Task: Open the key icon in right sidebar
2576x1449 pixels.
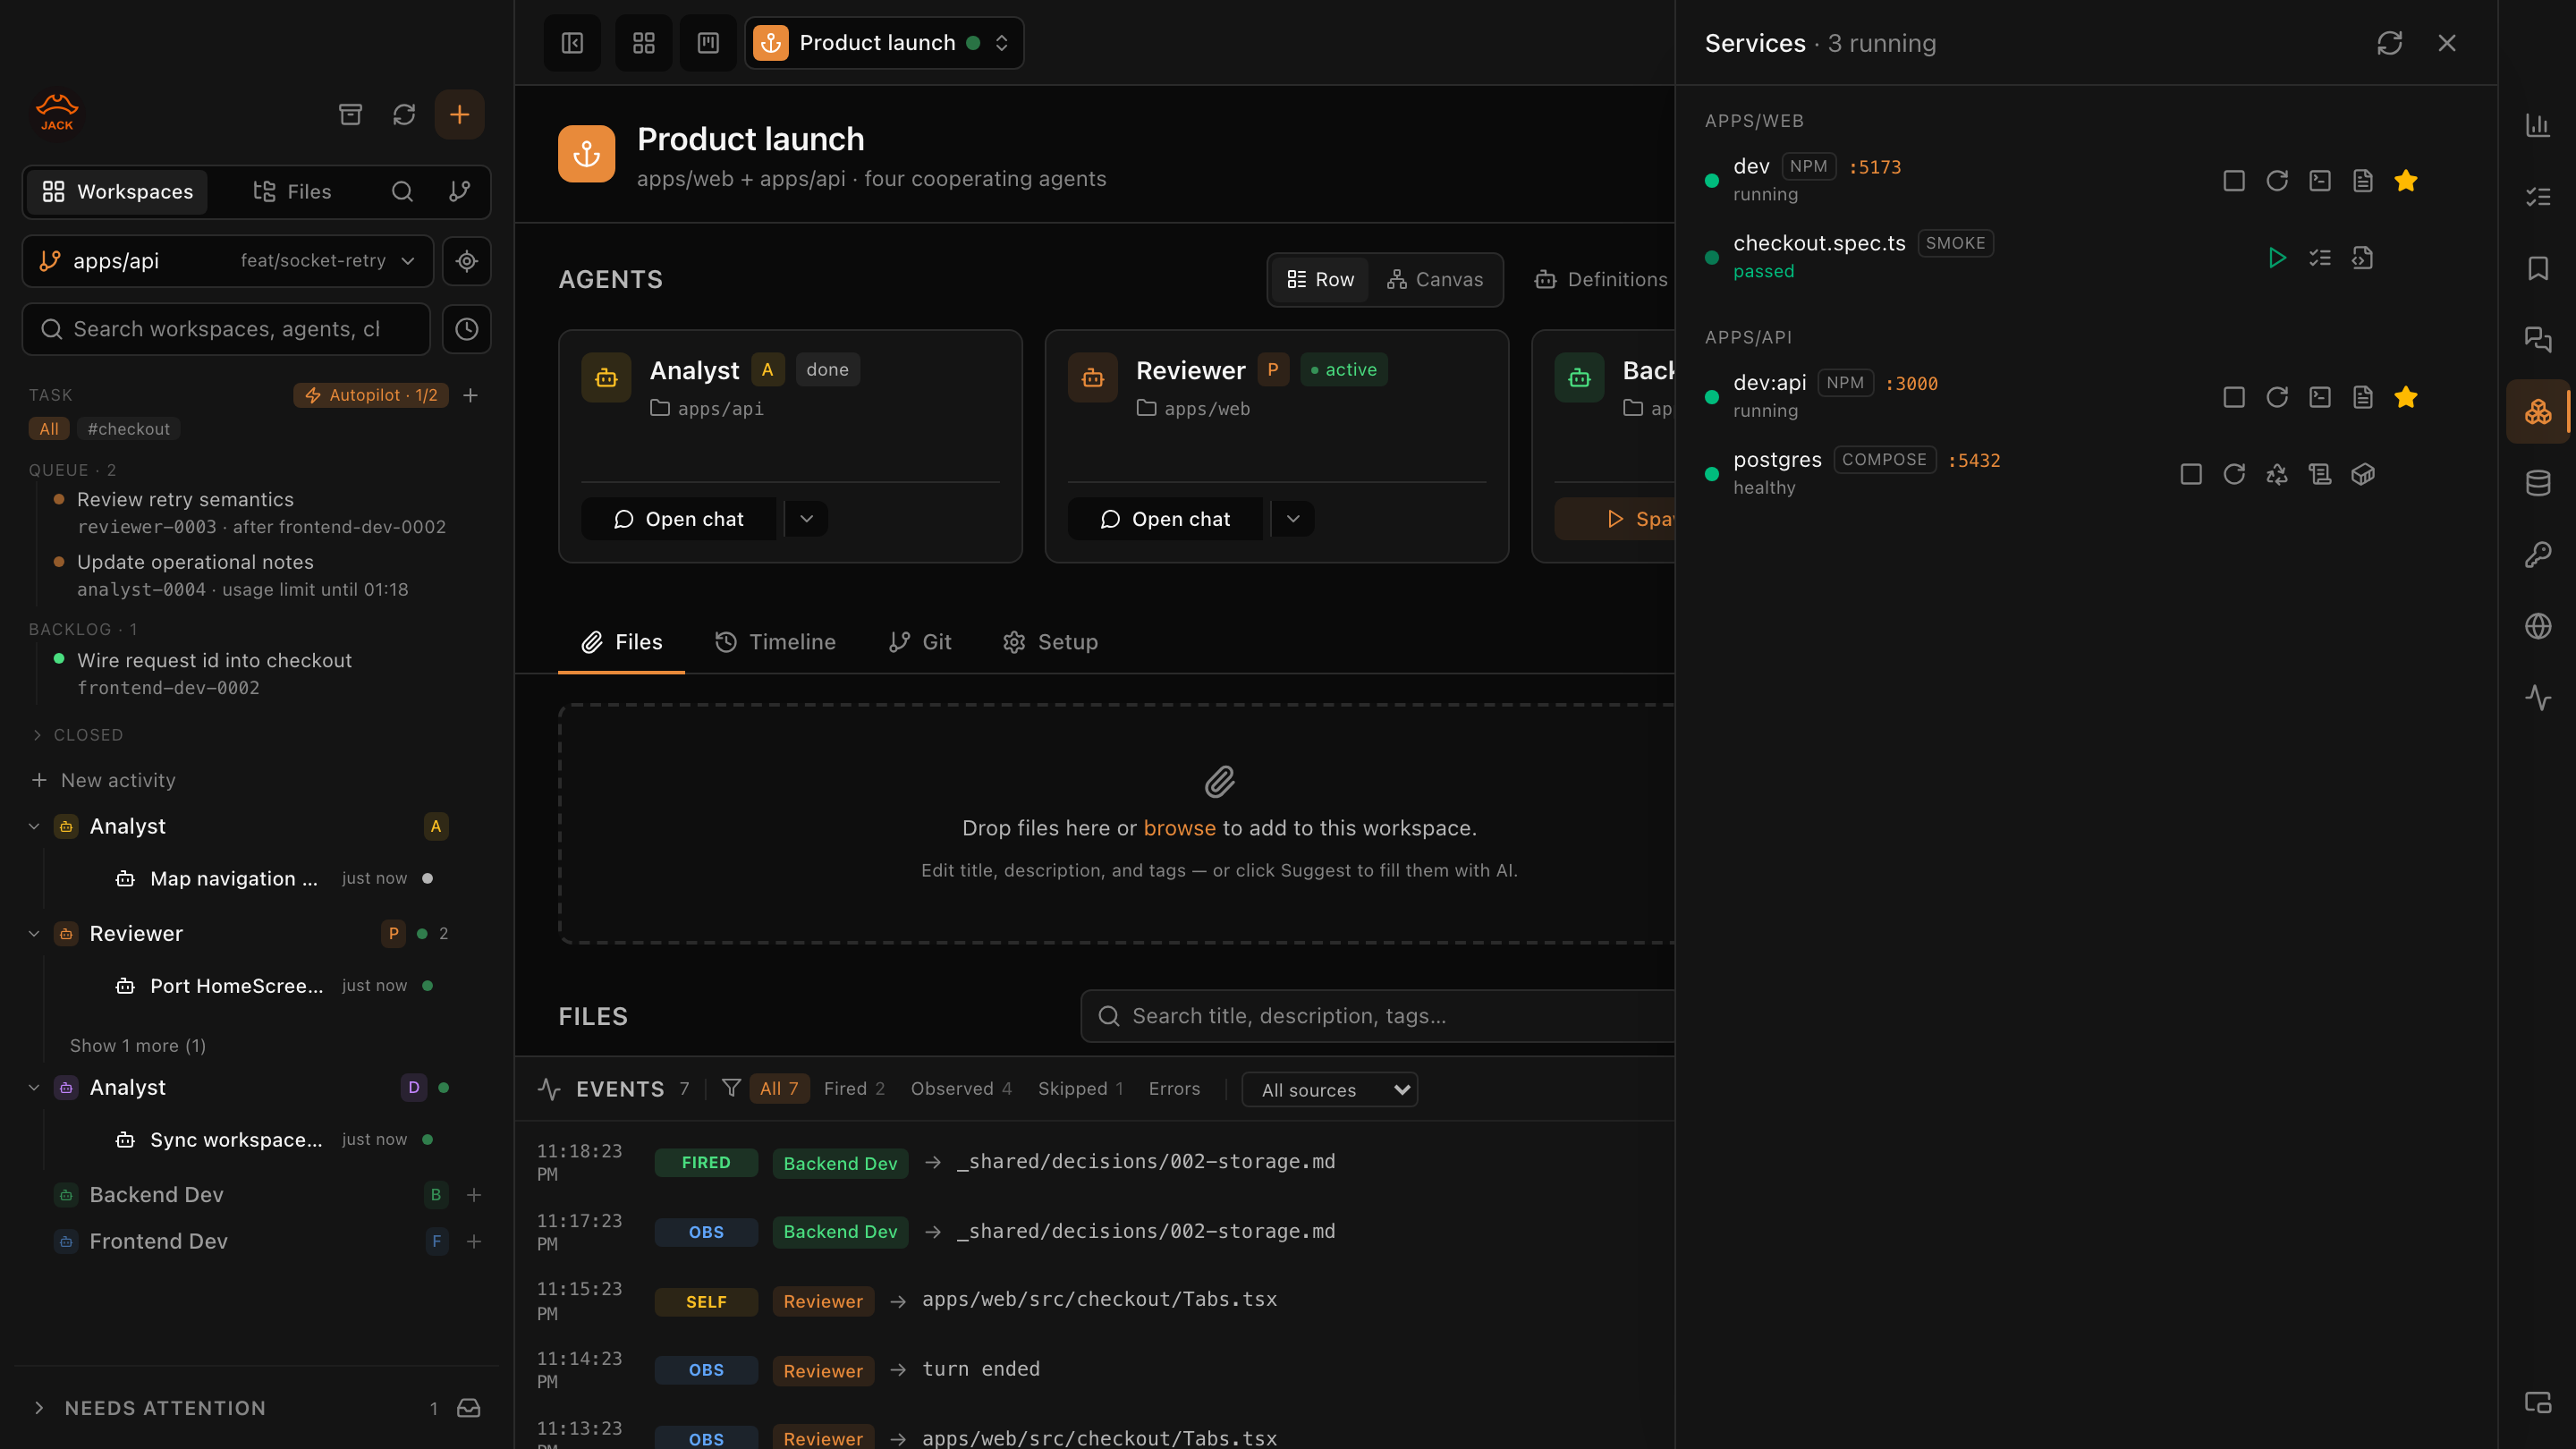Action: (x=2537, y=555)
